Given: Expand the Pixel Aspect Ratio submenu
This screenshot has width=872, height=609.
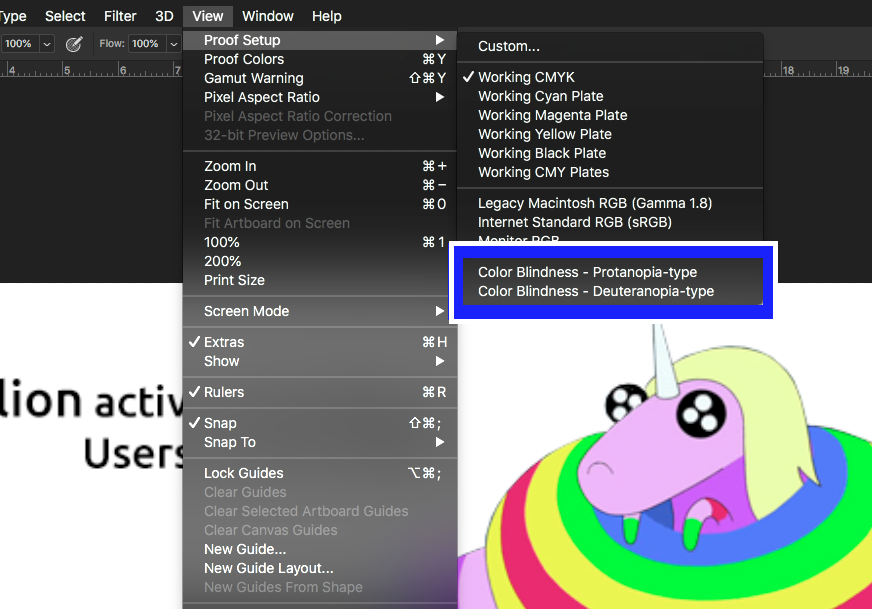Looking at the screenshot, I should click(320, 97).
